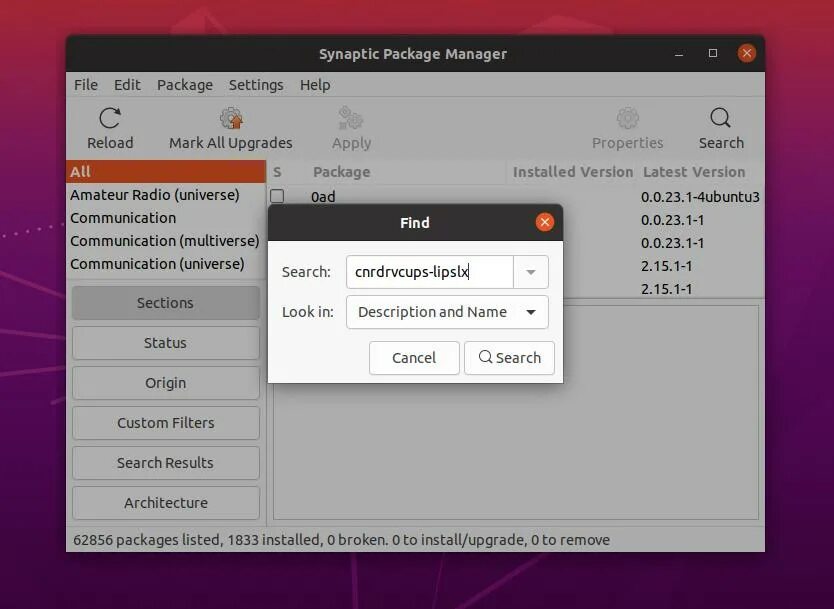
Task: Open the Help menu
Action: click(x=315, y=85)
